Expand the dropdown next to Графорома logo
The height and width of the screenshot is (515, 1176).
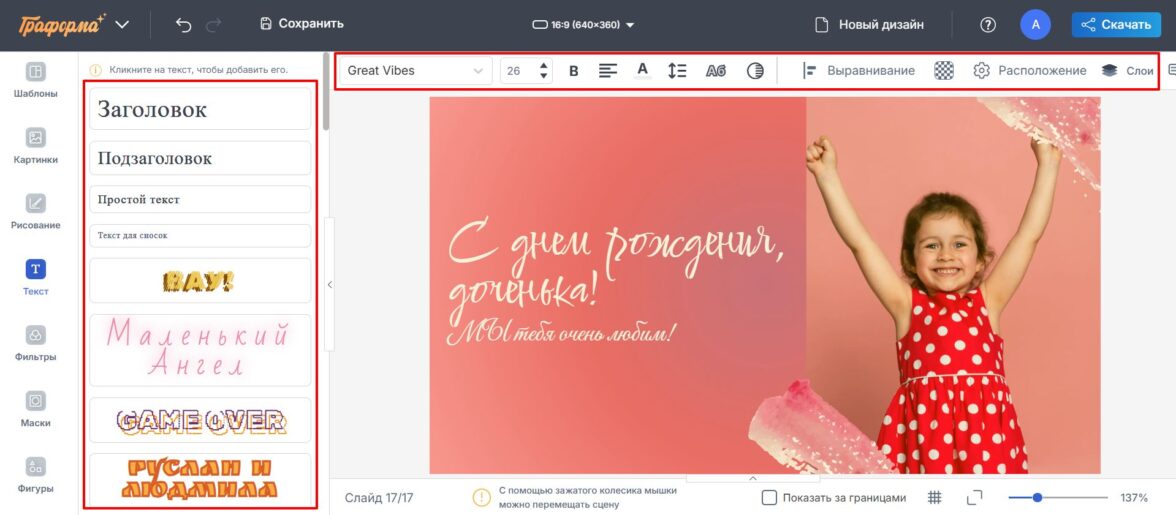[x=122, y=24]
